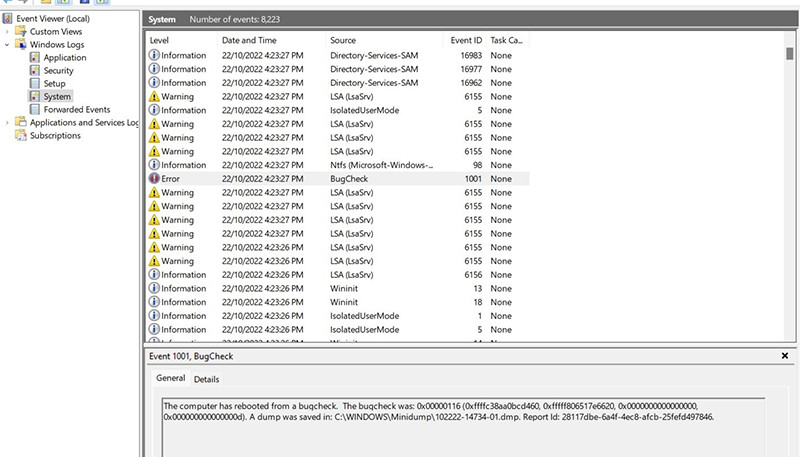The image size is (800, 457).
Task: Switch to the Details tab
Action: click(x=206, y=380)
